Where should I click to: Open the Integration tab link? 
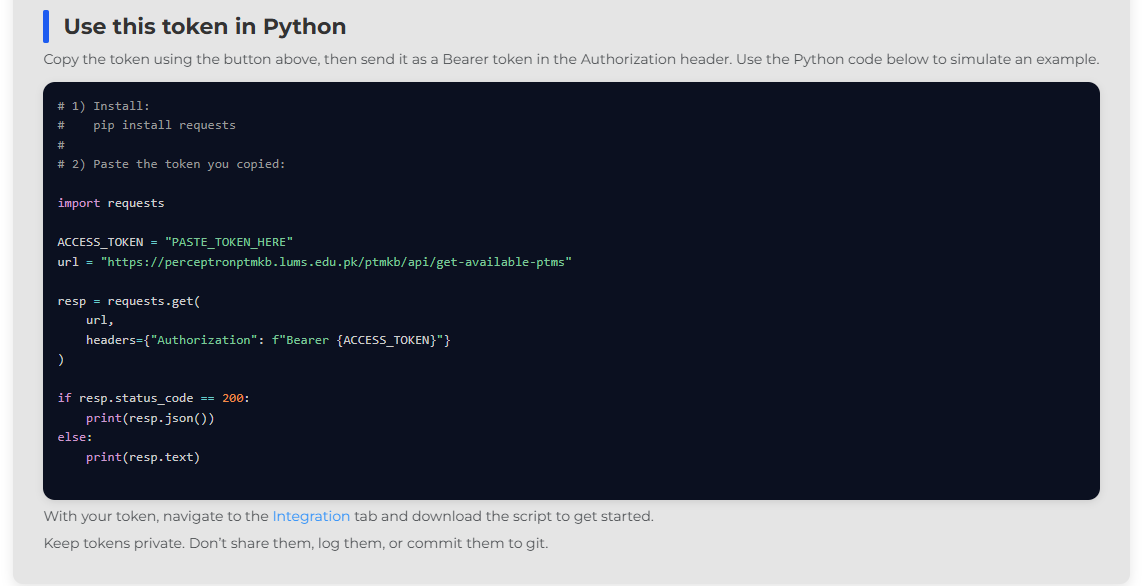tap(311, 517)
